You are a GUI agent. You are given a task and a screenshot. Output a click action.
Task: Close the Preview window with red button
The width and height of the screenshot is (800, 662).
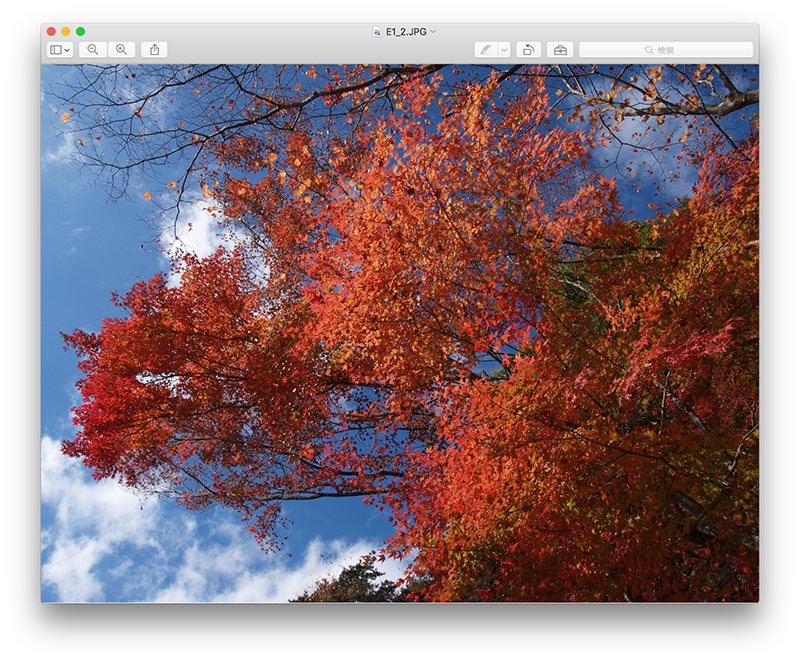[51, 32]
